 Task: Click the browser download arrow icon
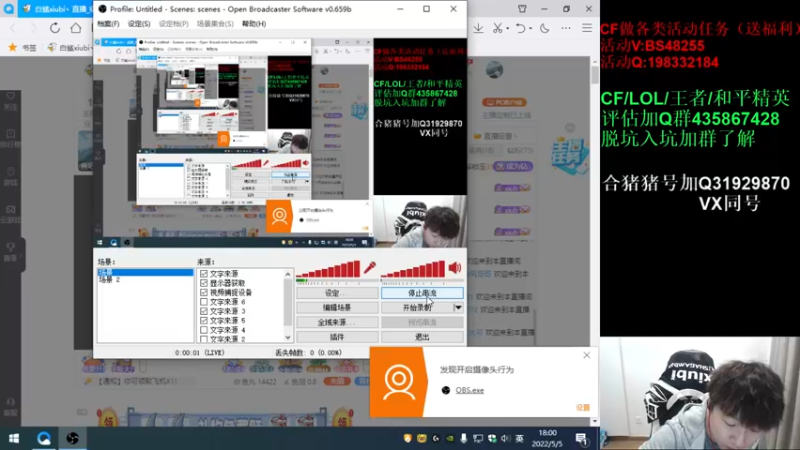478,29
